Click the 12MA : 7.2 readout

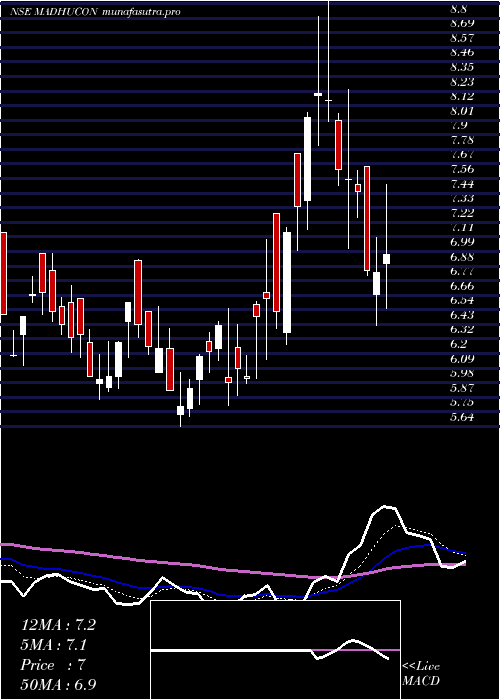coord(58,625)
